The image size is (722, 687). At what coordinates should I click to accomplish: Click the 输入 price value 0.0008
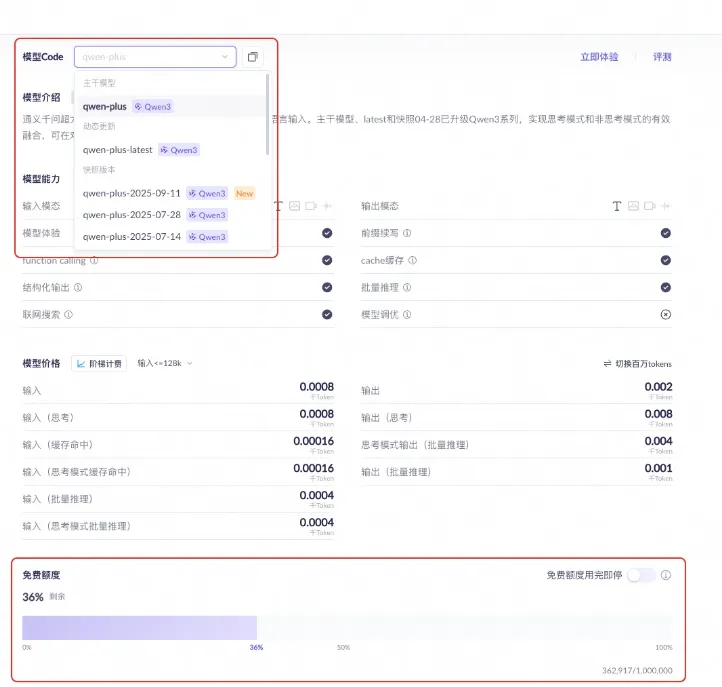pos(316,386)
